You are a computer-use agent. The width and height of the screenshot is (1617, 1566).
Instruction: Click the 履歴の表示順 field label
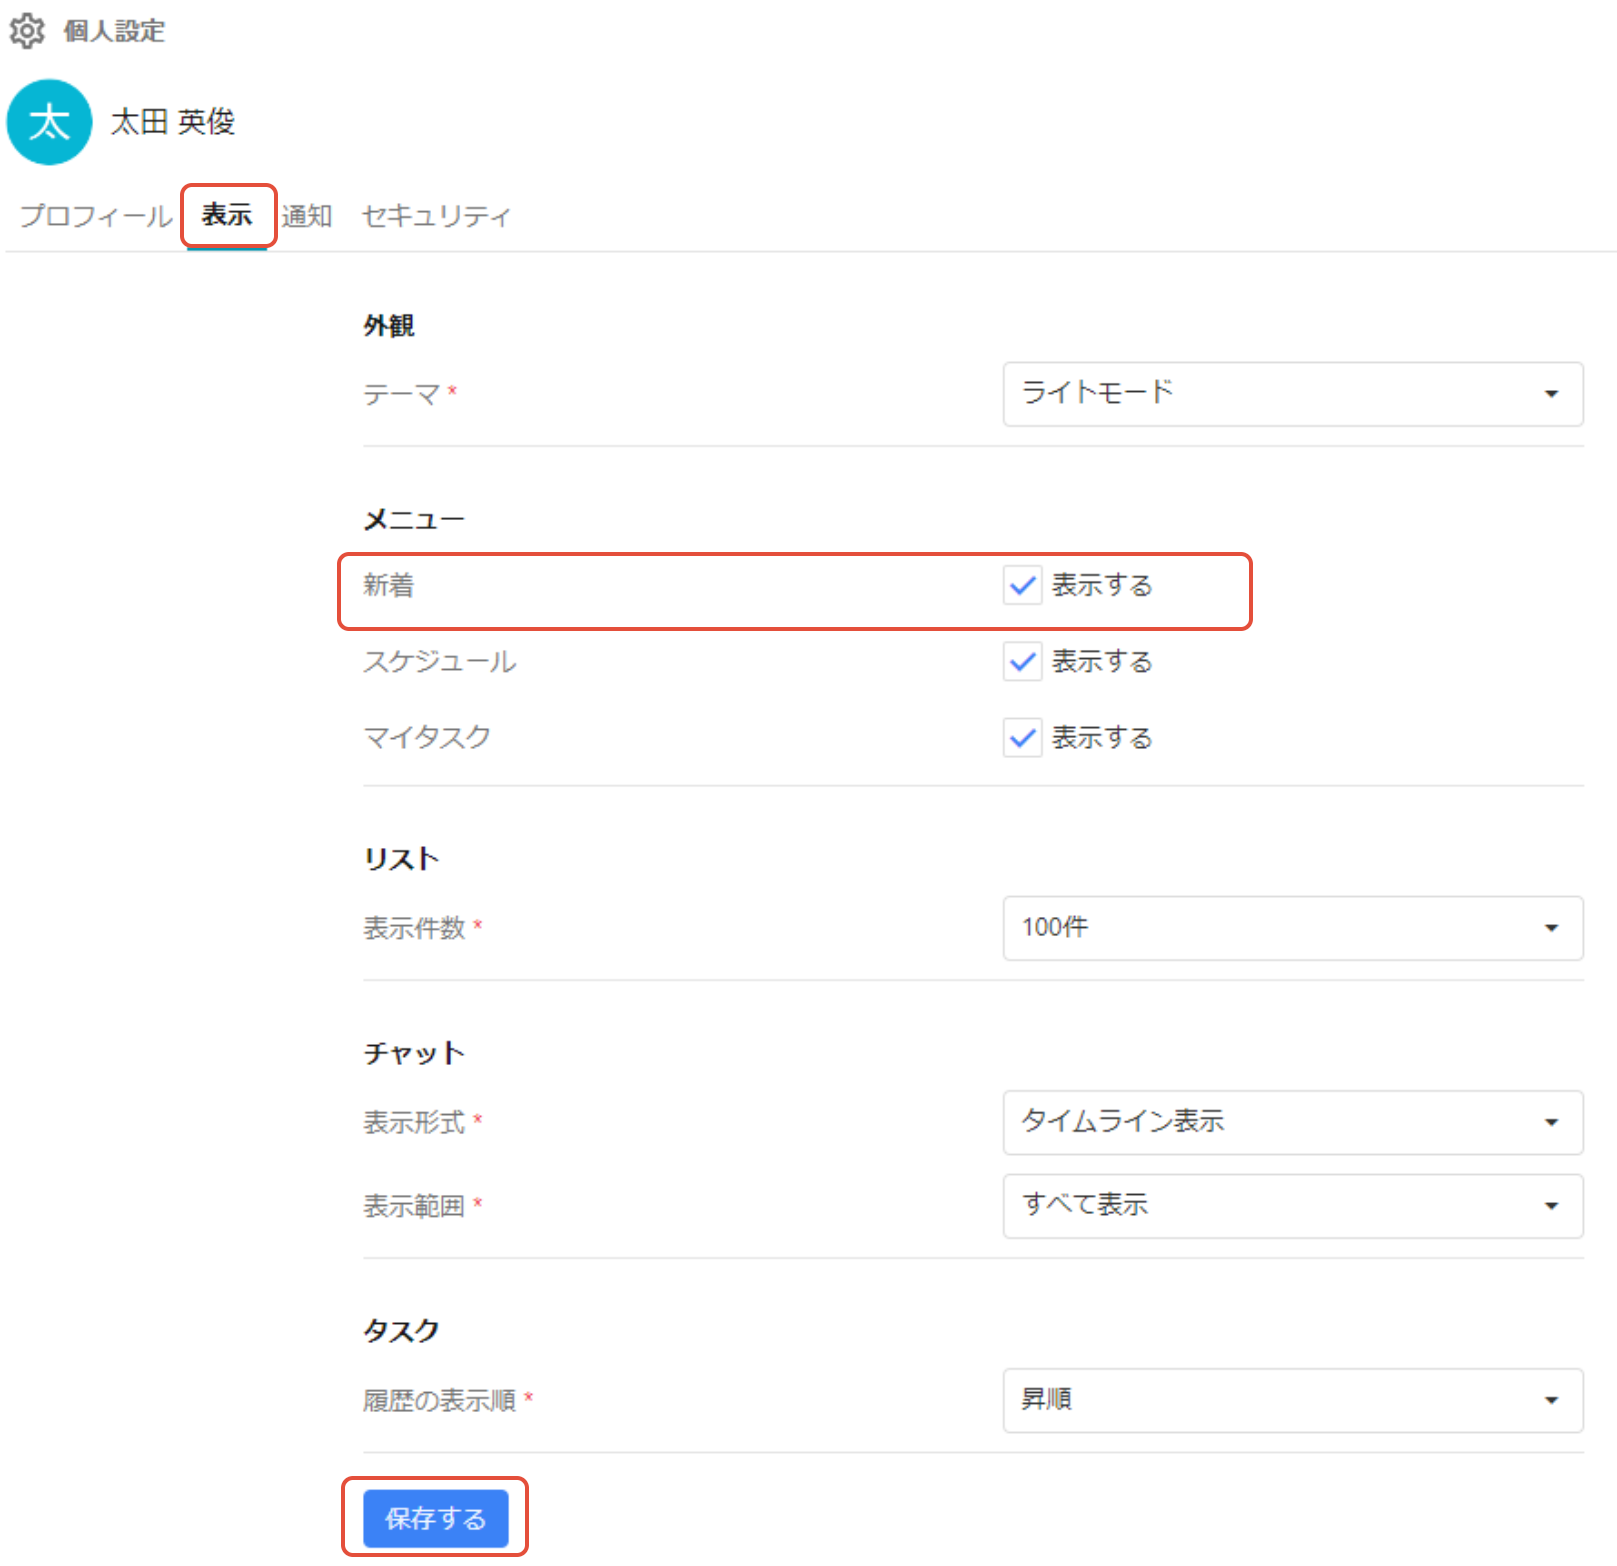440,1400
